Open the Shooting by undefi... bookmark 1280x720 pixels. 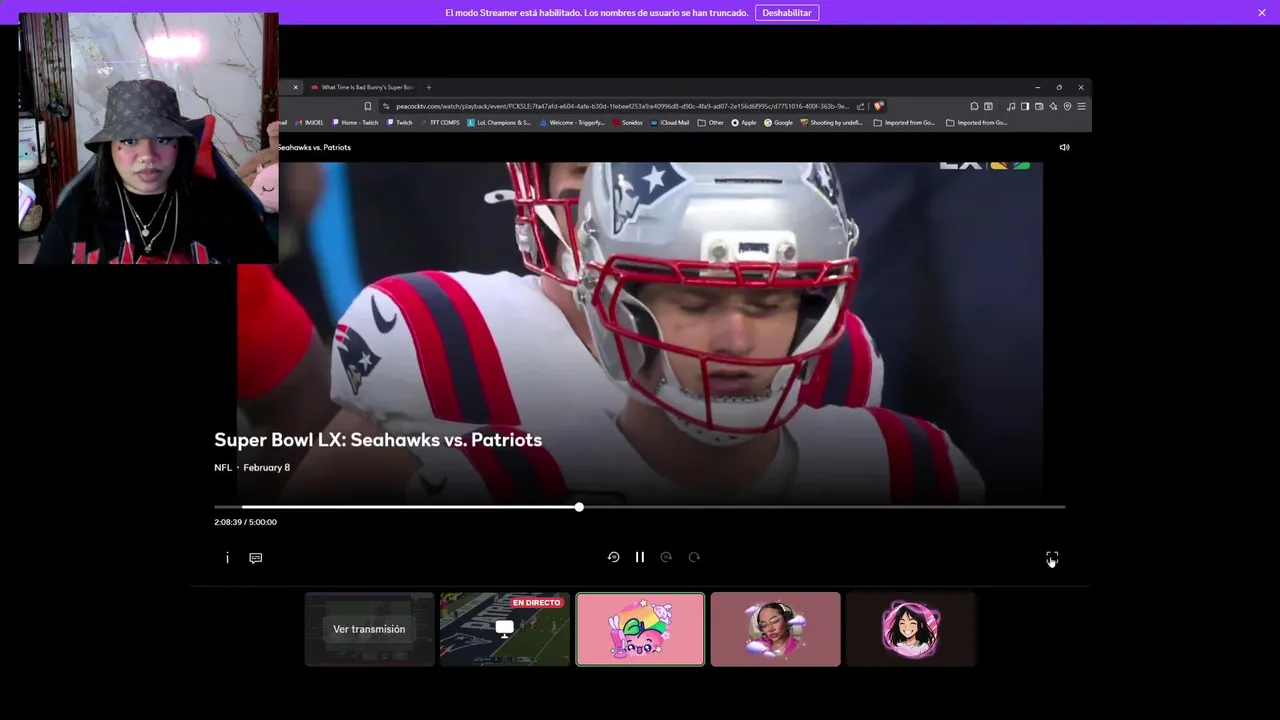(x=832, y=123)
